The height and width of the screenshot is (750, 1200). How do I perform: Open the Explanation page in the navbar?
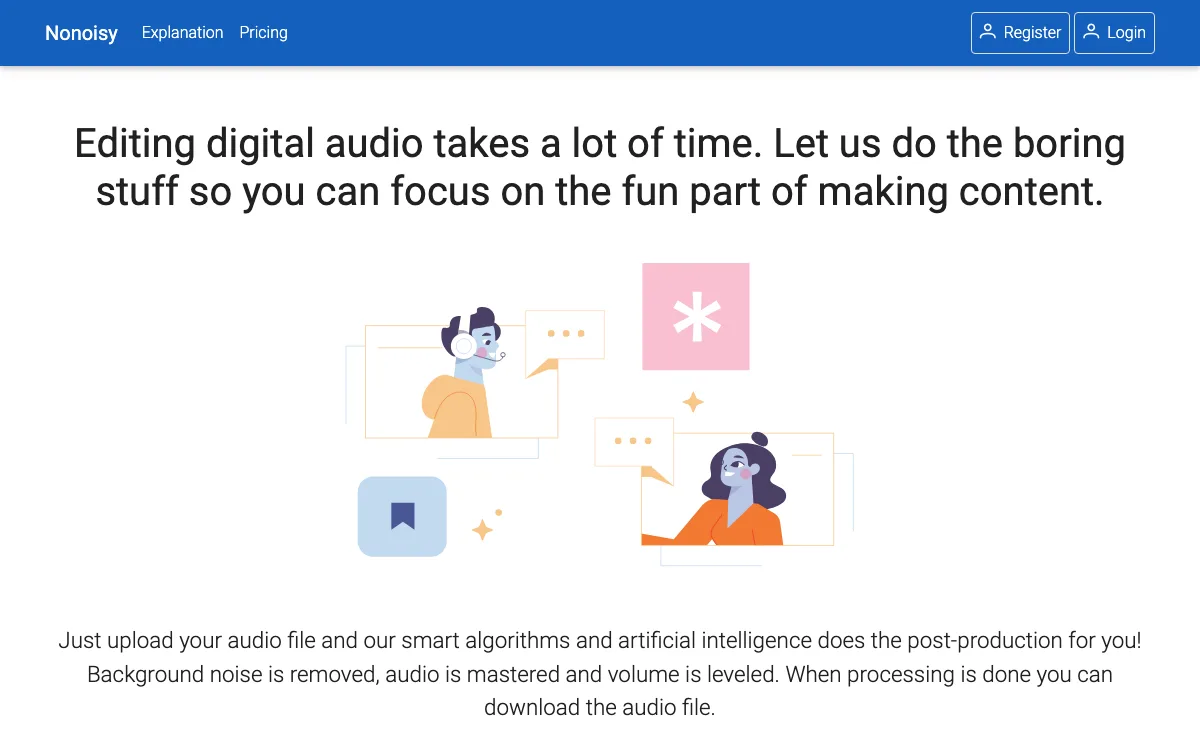(183, 33)
